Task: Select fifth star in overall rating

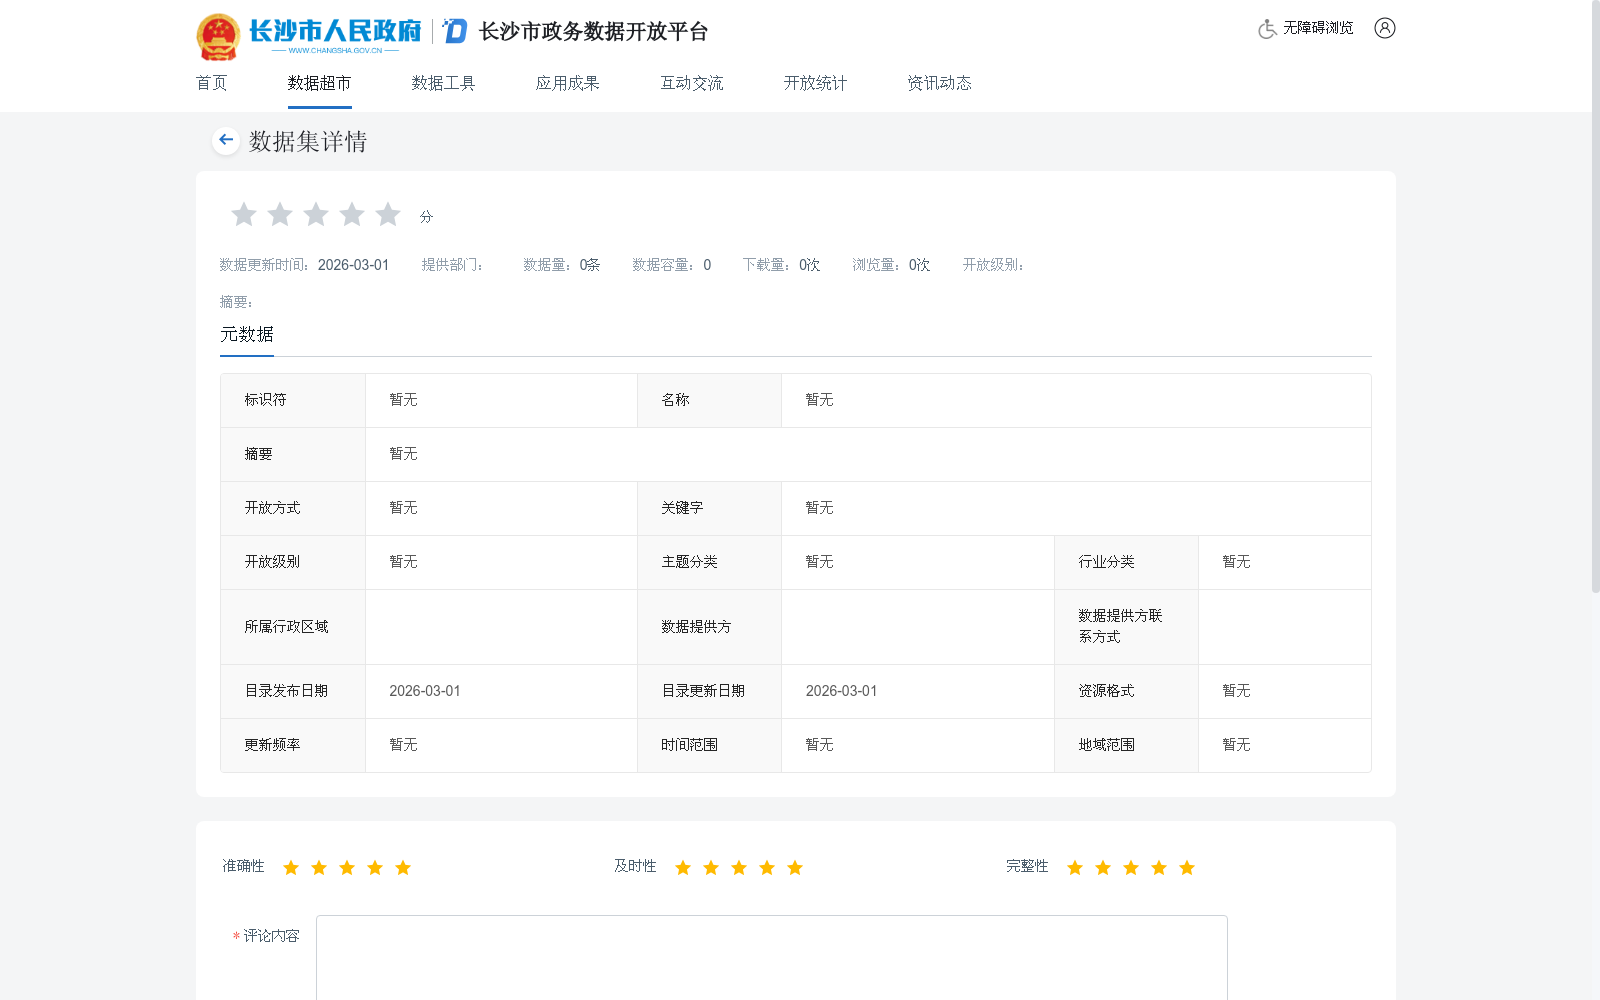Action: point(388,214)
